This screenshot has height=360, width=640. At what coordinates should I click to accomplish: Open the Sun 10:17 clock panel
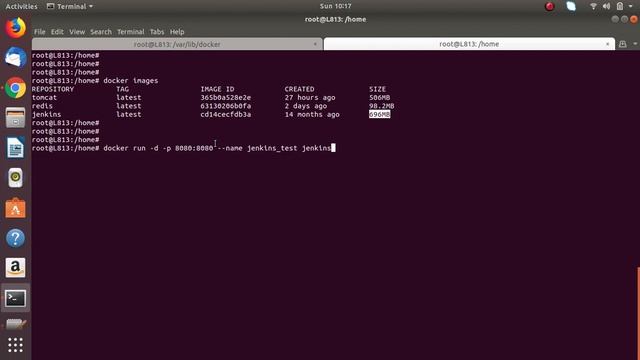pyautogui.click(x=336, y=6)
